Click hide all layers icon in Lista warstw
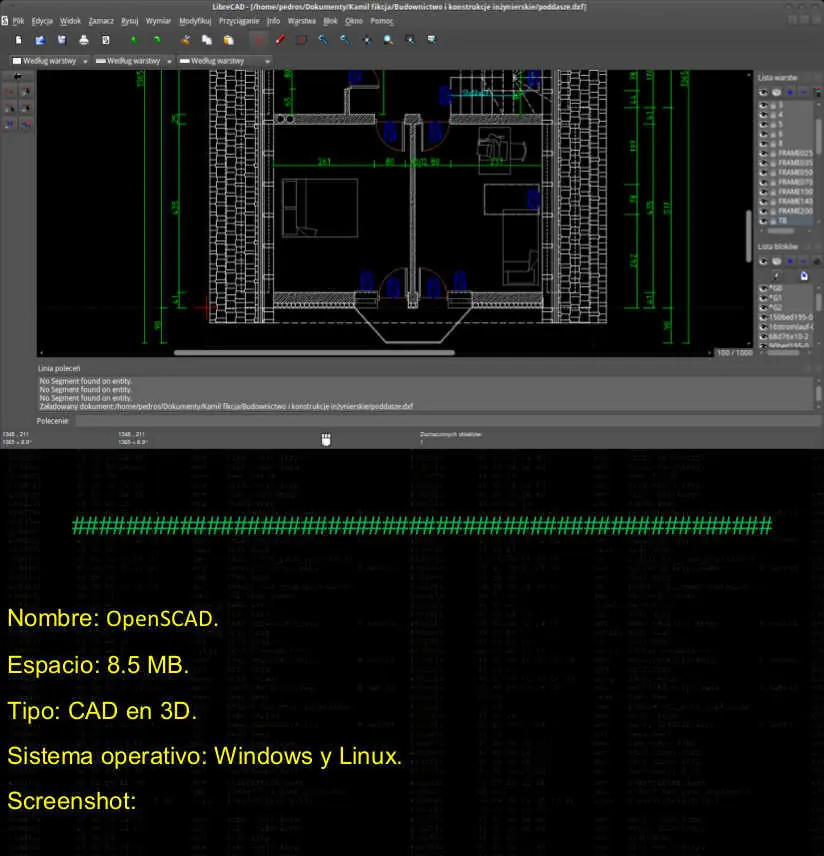Image resolution: width=824 pixels, height=856 pixels. coord(776,92)
